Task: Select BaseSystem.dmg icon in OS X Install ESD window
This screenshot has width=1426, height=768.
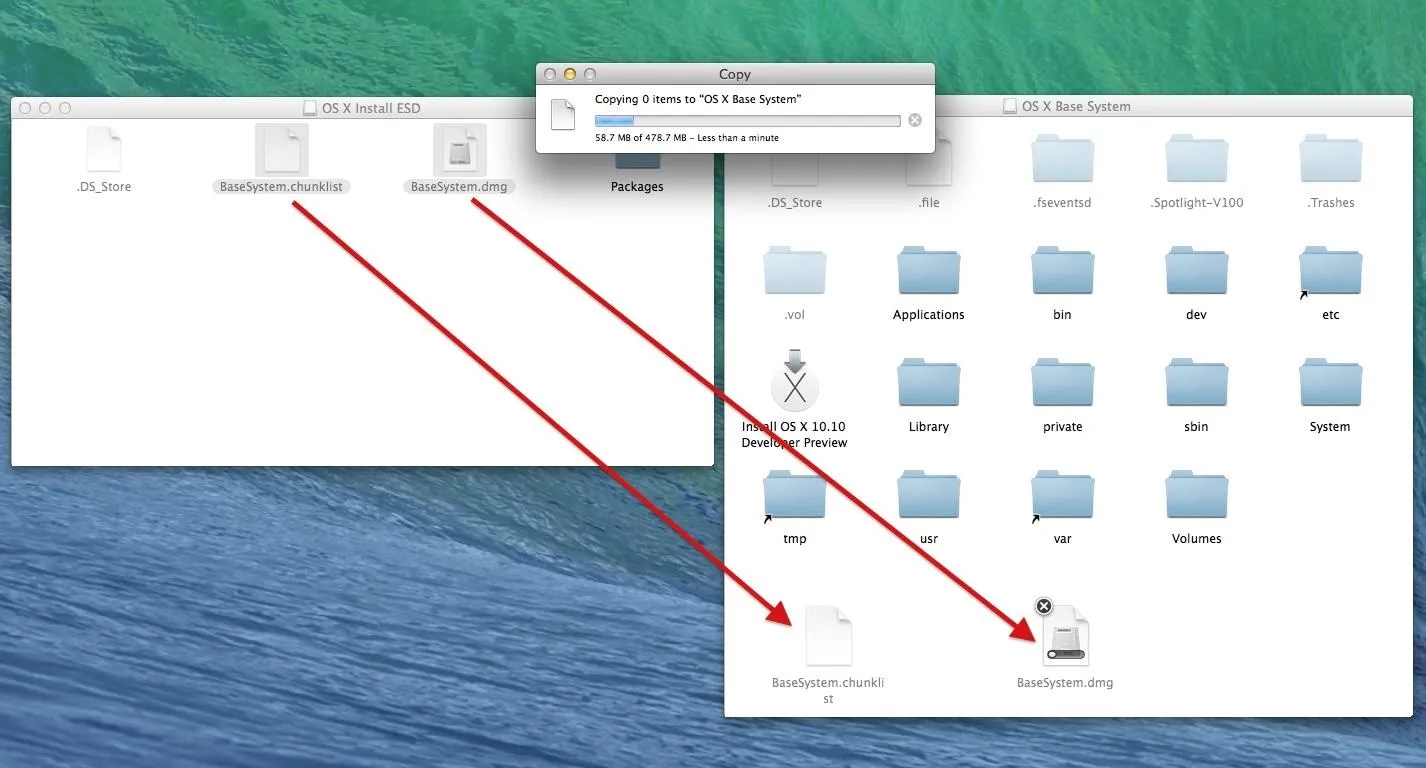Action: (x=460, y=150)
